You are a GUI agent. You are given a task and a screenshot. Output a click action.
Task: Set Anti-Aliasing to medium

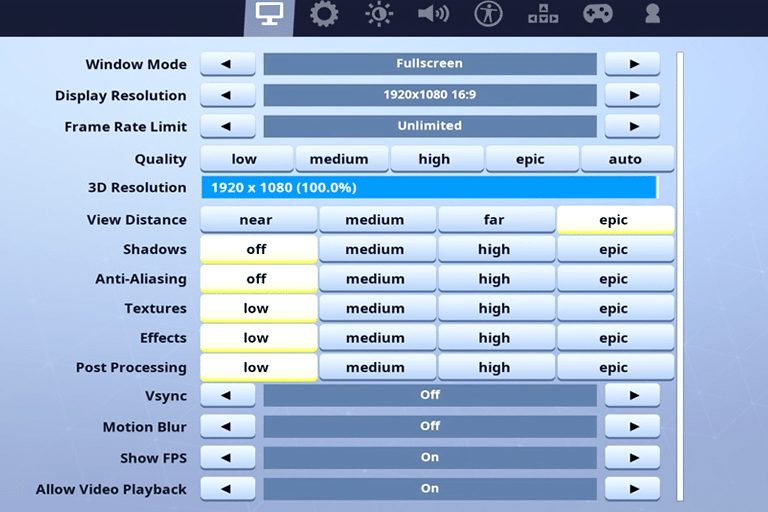pyautogui.click(x=378, y=279)
